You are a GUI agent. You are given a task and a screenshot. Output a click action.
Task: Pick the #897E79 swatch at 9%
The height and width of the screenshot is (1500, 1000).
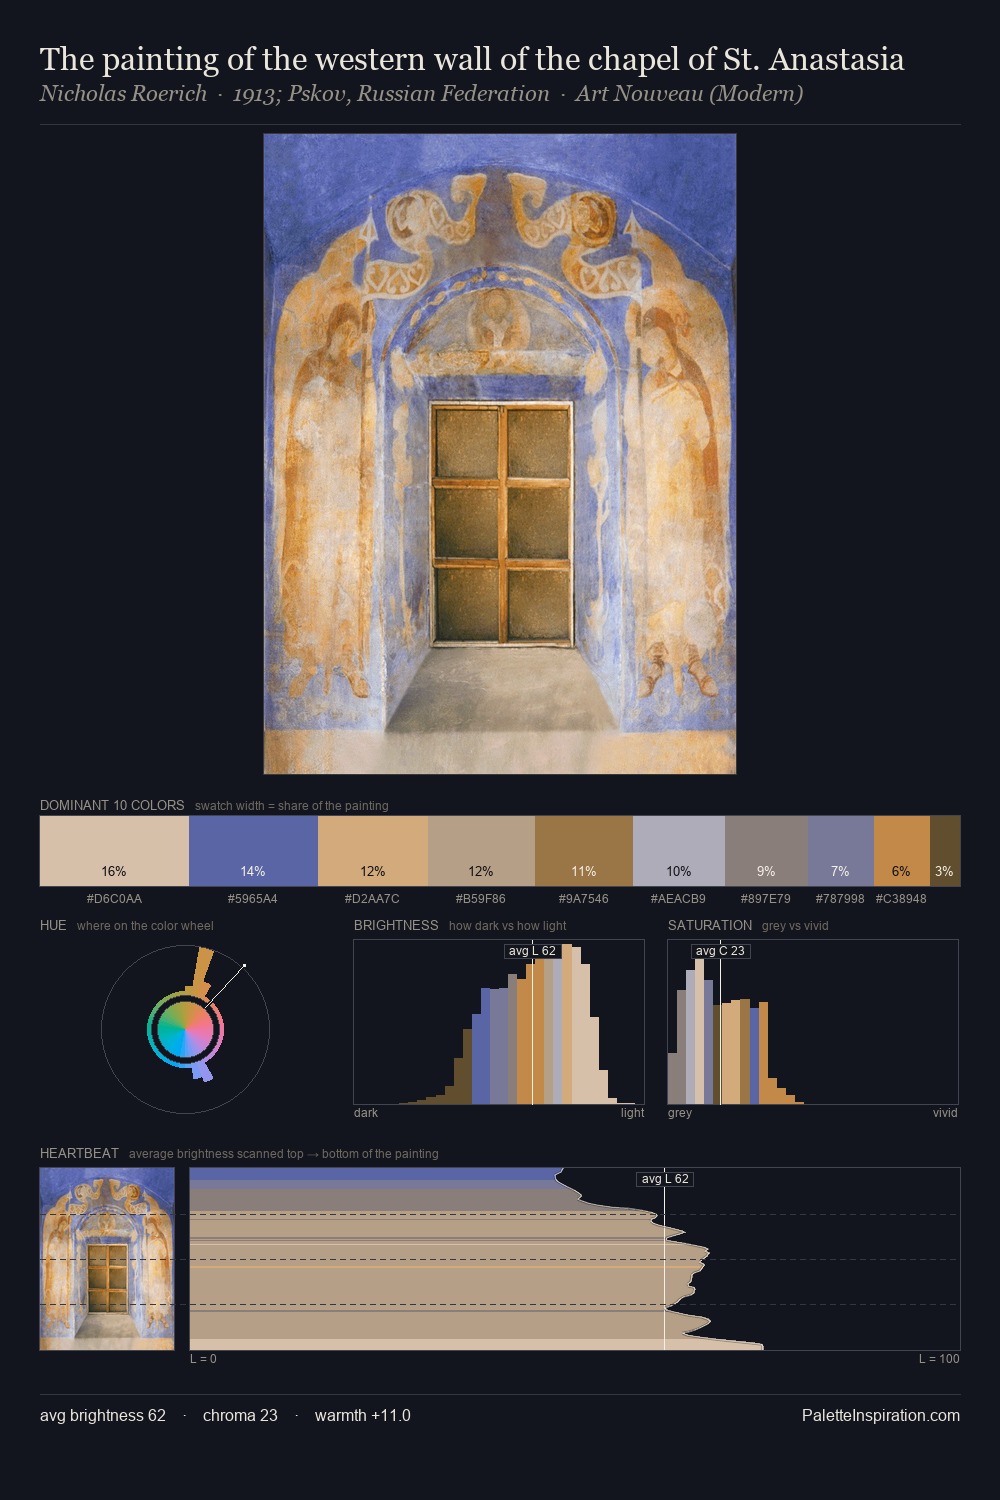point(766,851)
